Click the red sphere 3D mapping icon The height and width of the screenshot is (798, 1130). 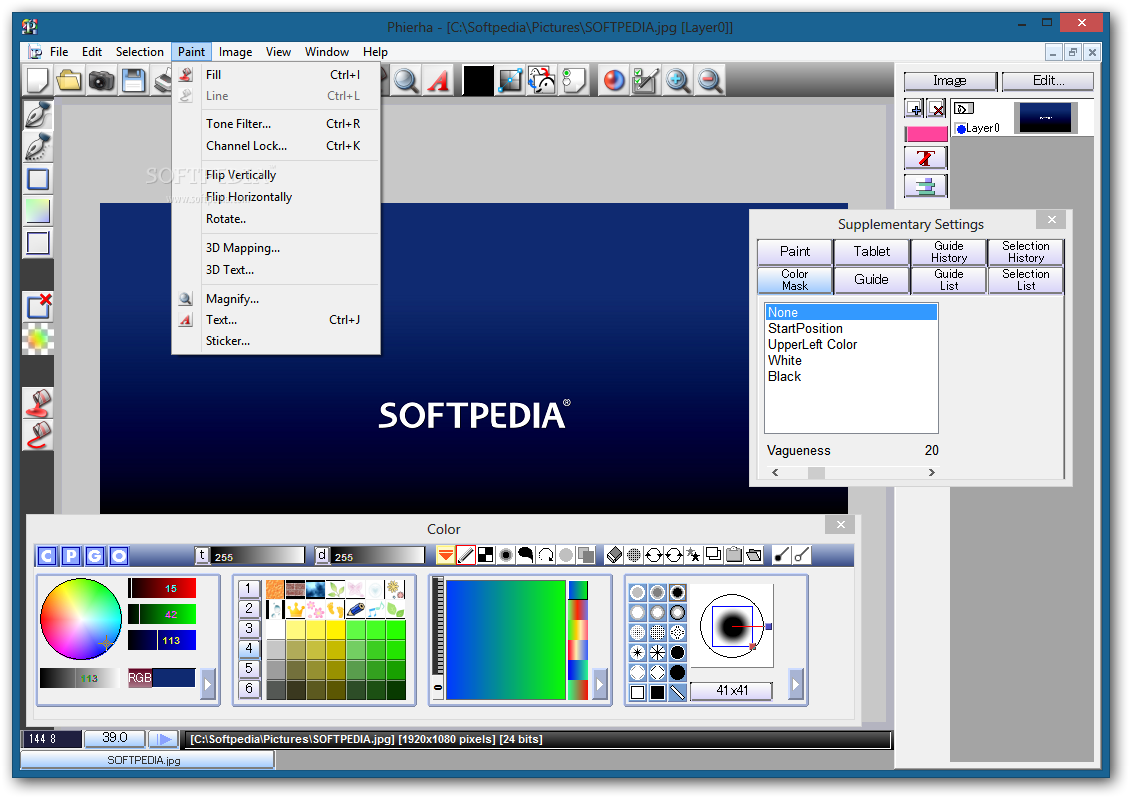click(613, 80)
